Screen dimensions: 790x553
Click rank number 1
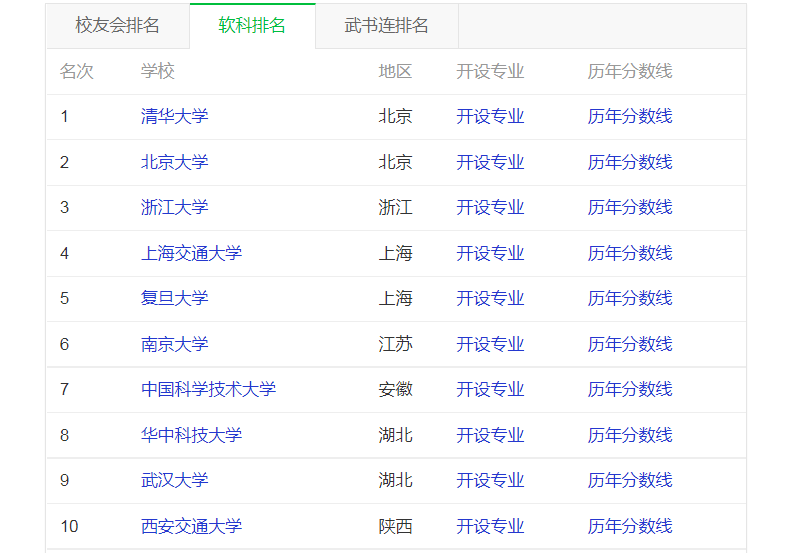[x=64, y=117]
